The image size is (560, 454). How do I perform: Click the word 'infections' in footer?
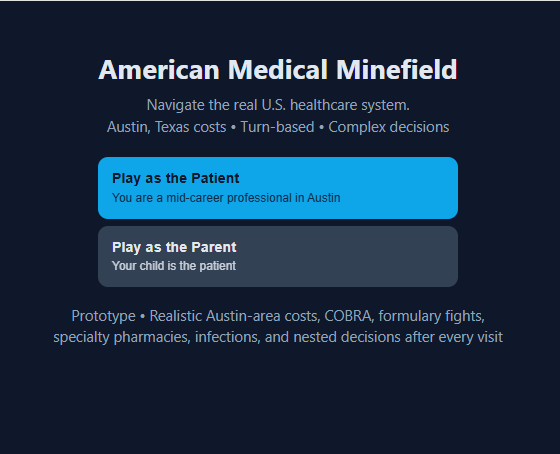(227, 337)
